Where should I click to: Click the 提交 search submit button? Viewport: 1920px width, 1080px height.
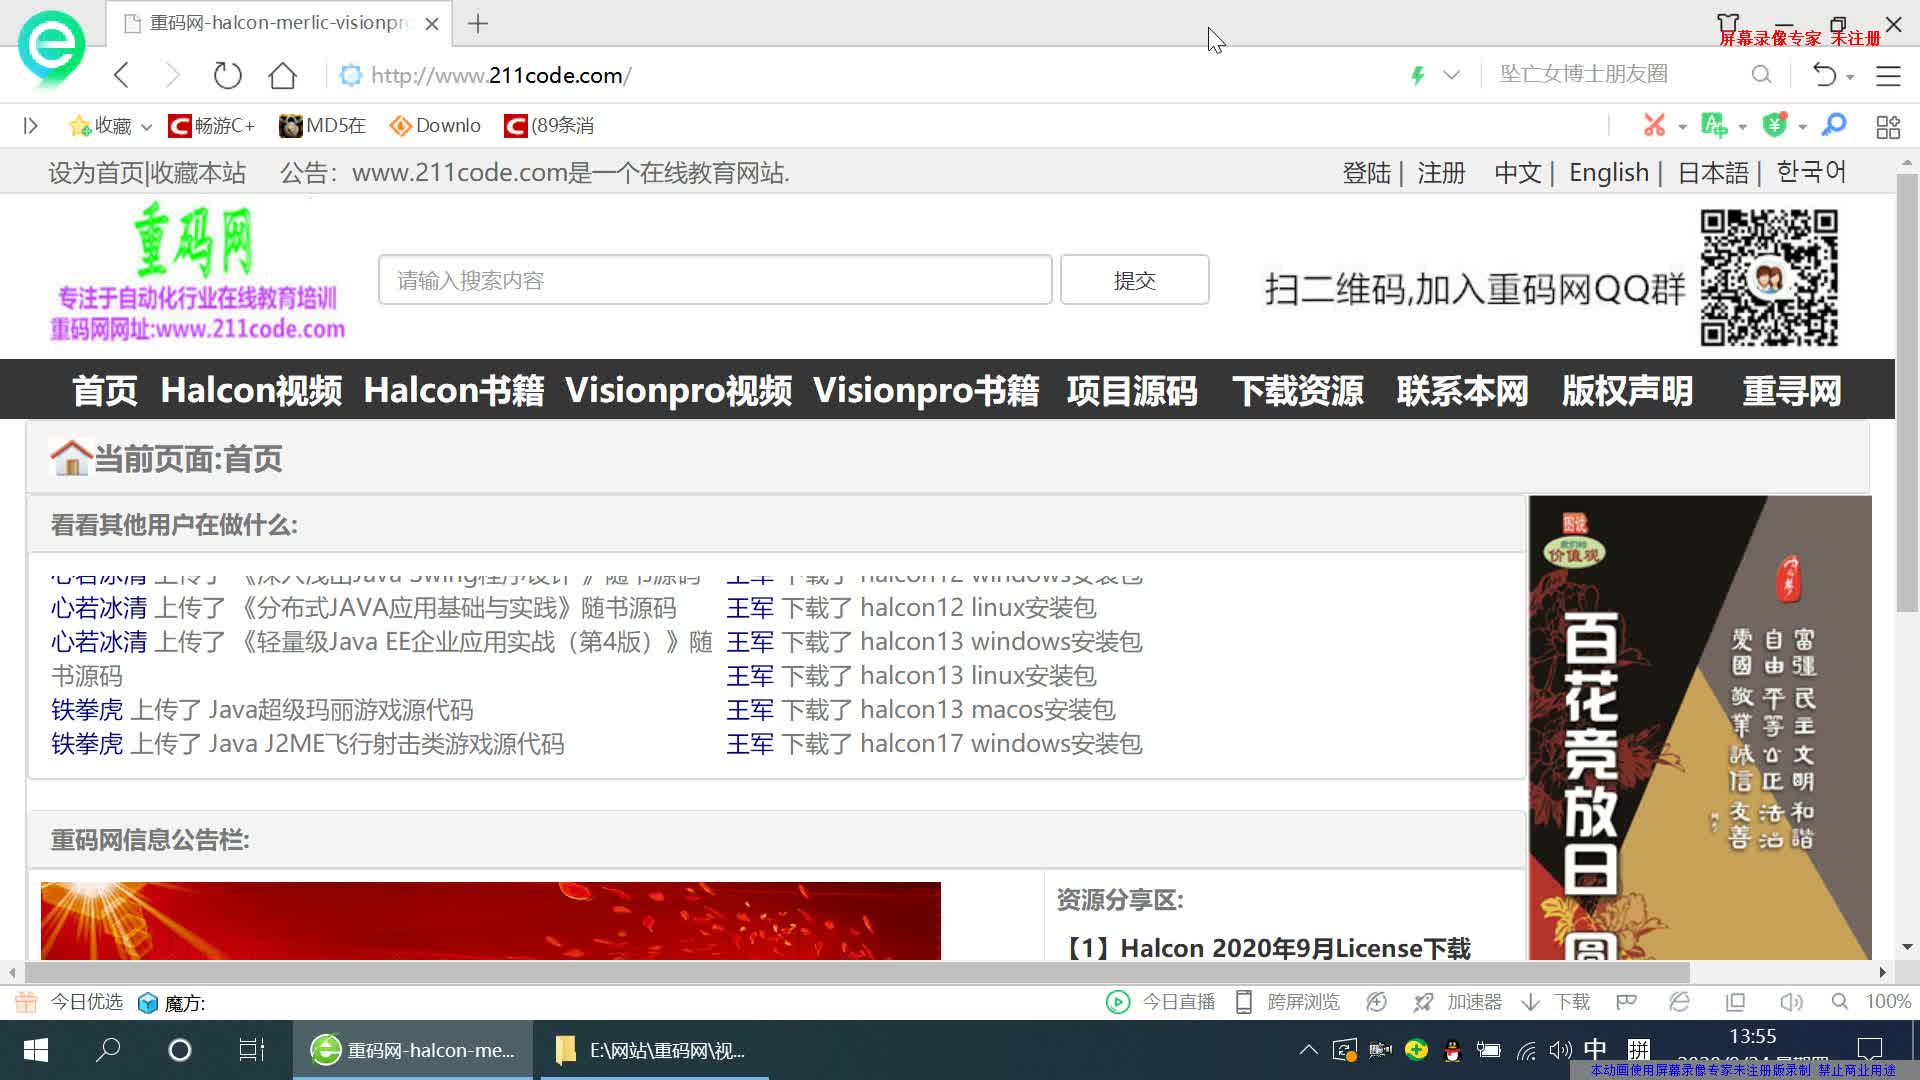[1133, 280]
